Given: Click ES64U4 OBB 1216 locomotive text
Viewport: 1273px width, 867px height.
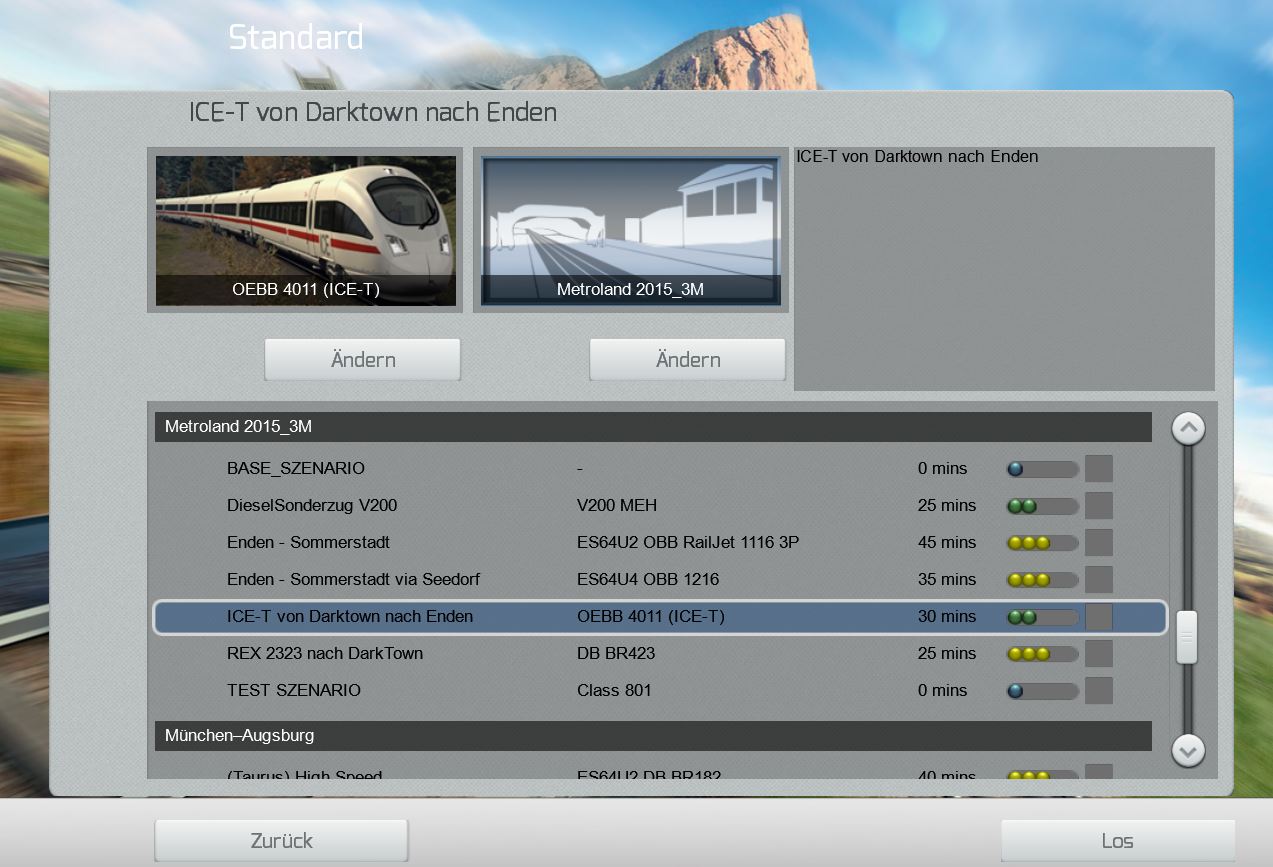Looking at the screenshot, I should point(648,579).
